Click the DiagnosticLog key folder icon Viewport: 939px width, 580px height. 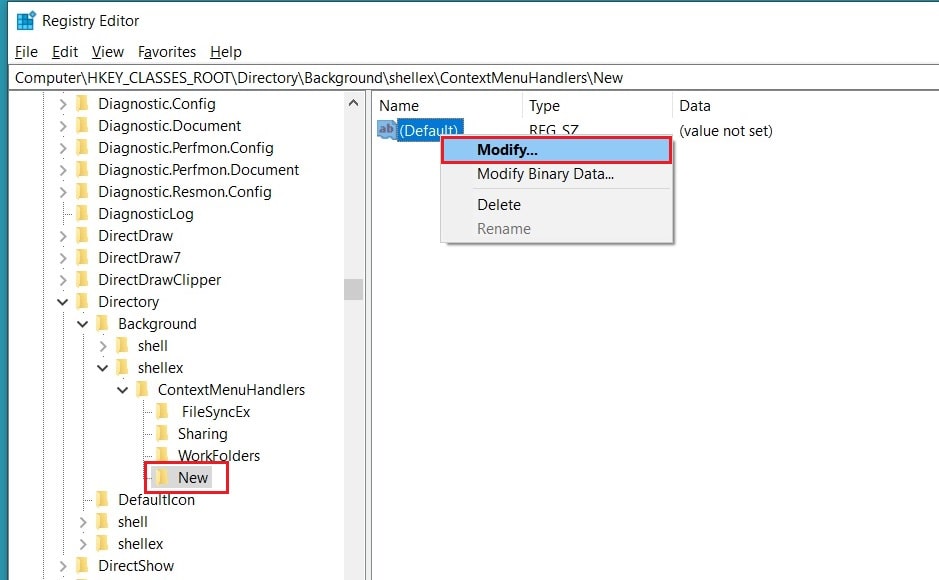(x=84, y=213)
